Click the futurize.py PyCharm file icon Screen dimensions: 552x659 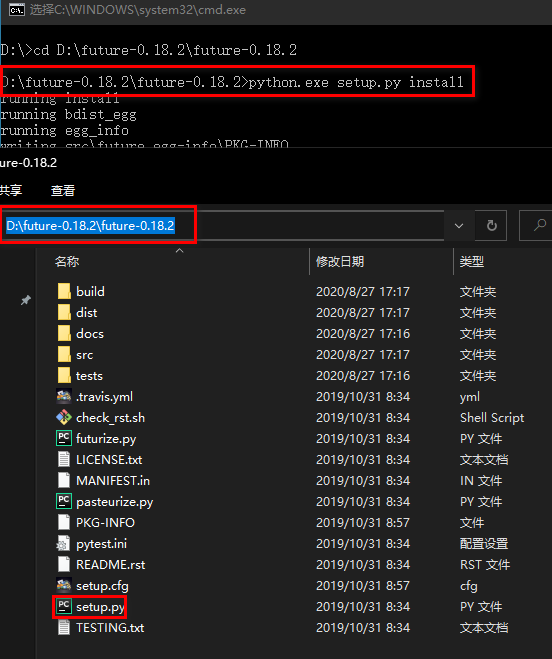(x=64, y=438)
